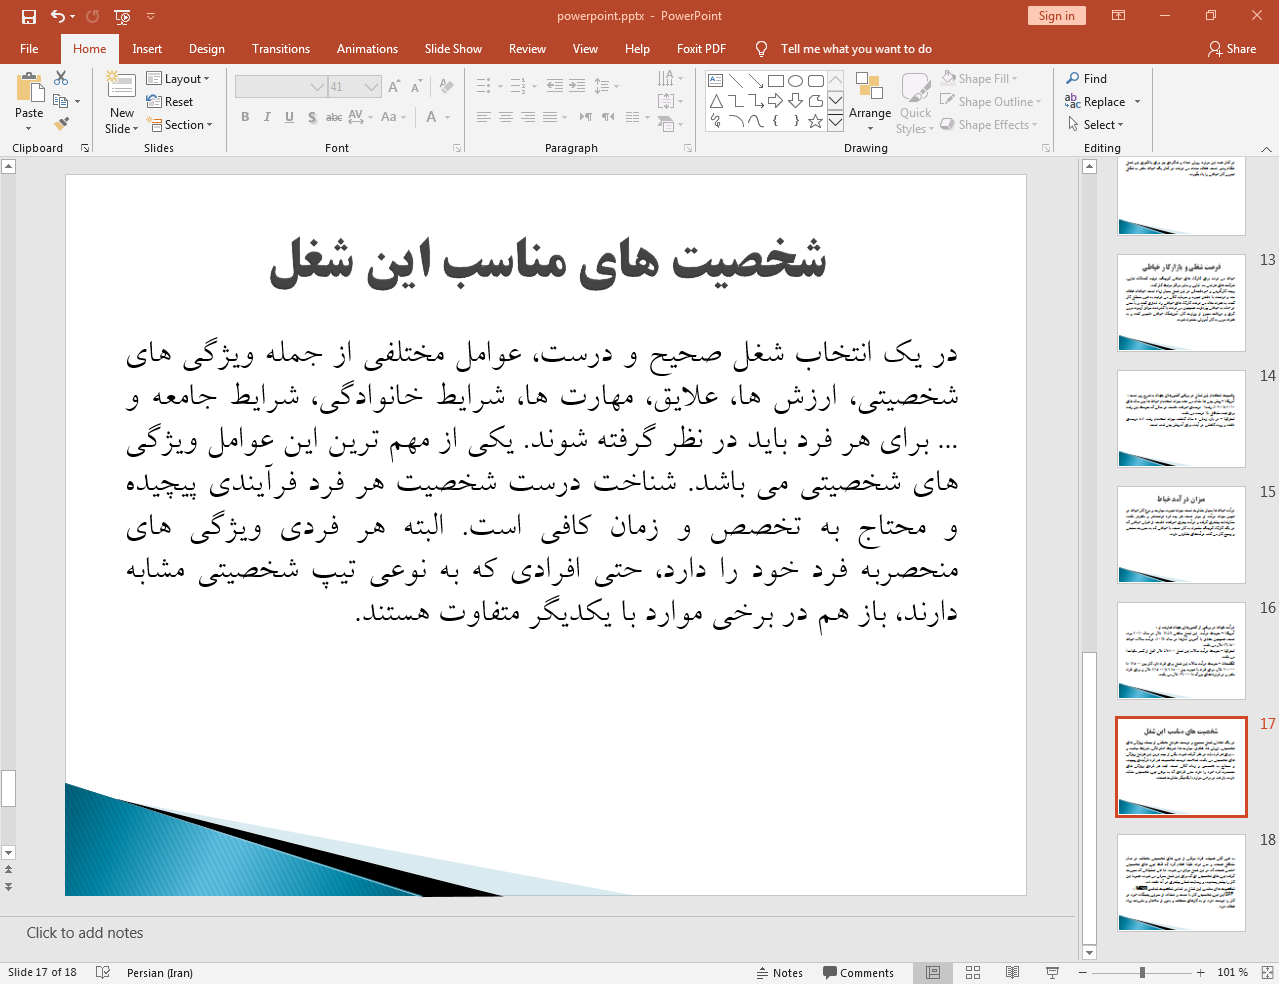1279x984 pixels.
Task: Click Replace in Editing group
Action: coord(1103,101)
